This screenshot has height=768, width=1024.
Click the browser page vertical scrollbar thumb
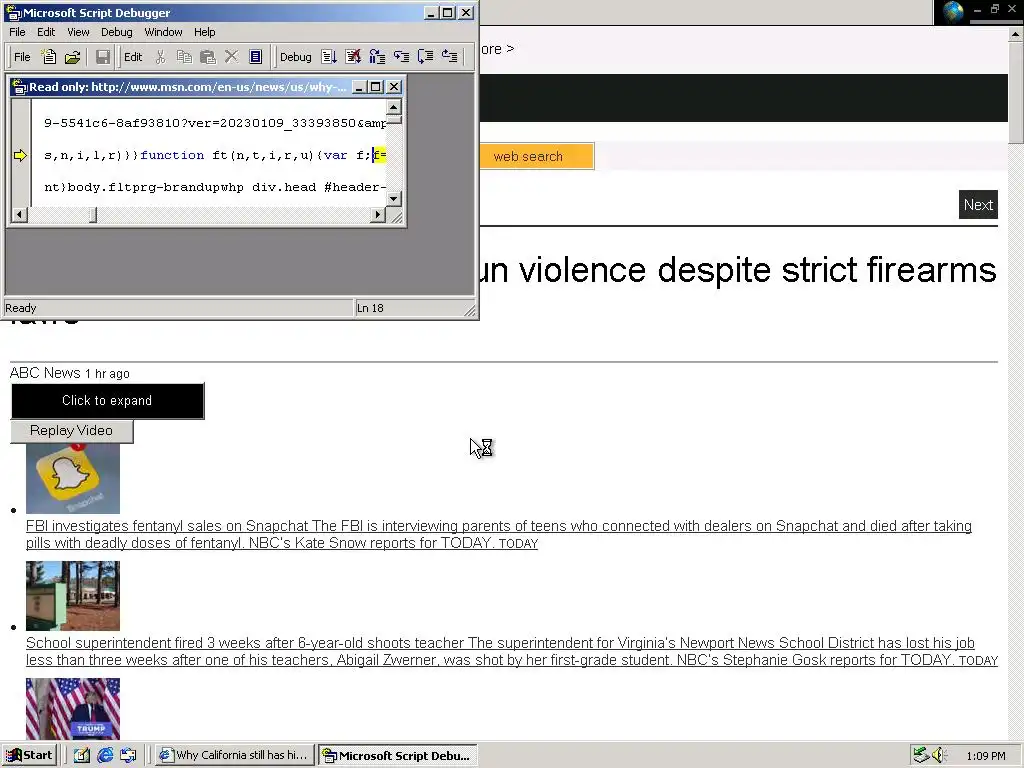pyautogui.click(x=1016, y=91)
